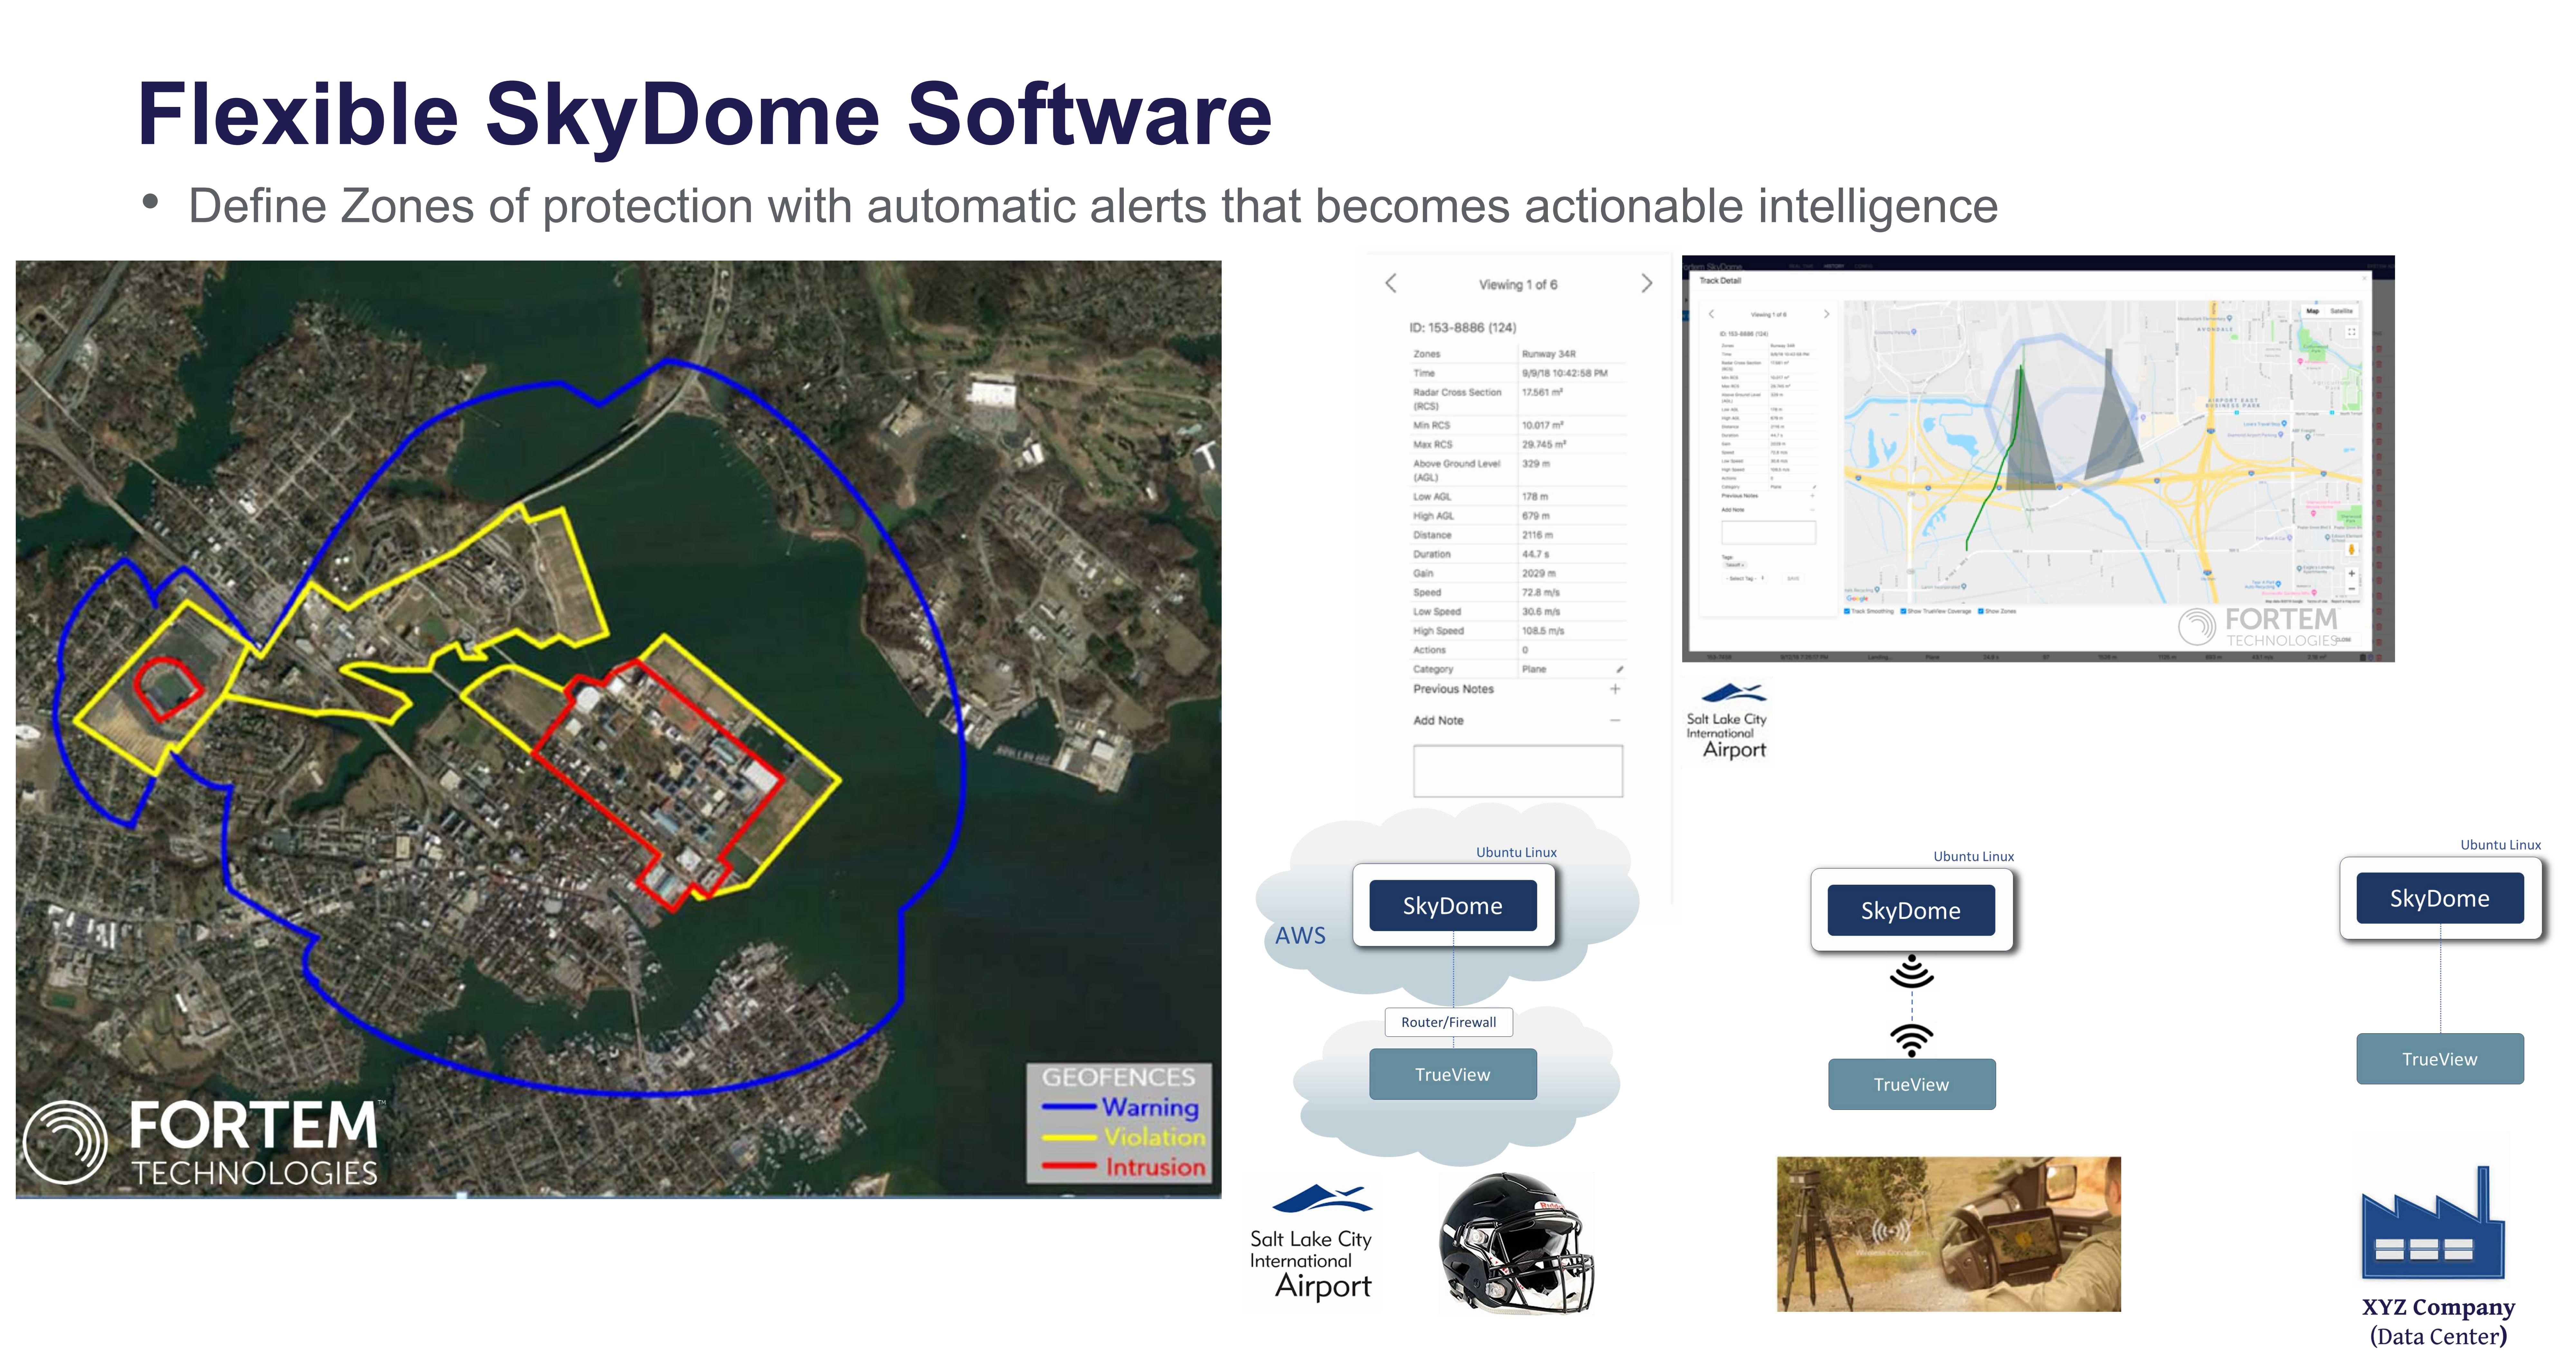This screenshot has height=1372, width=2576.
Task: Open the fullscreen map icon in Track Detail
Action: point(2352,332)
